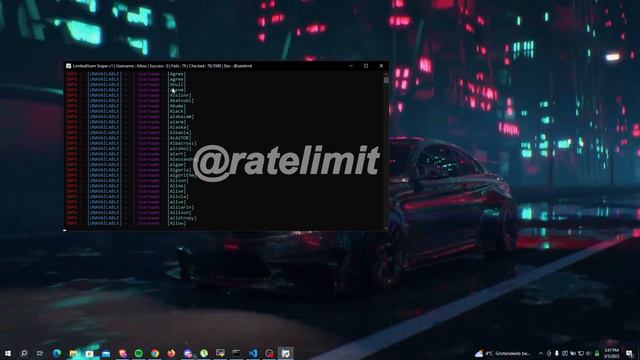
Task: Open the clock and date in the taskbar
Action: point(611,353)
